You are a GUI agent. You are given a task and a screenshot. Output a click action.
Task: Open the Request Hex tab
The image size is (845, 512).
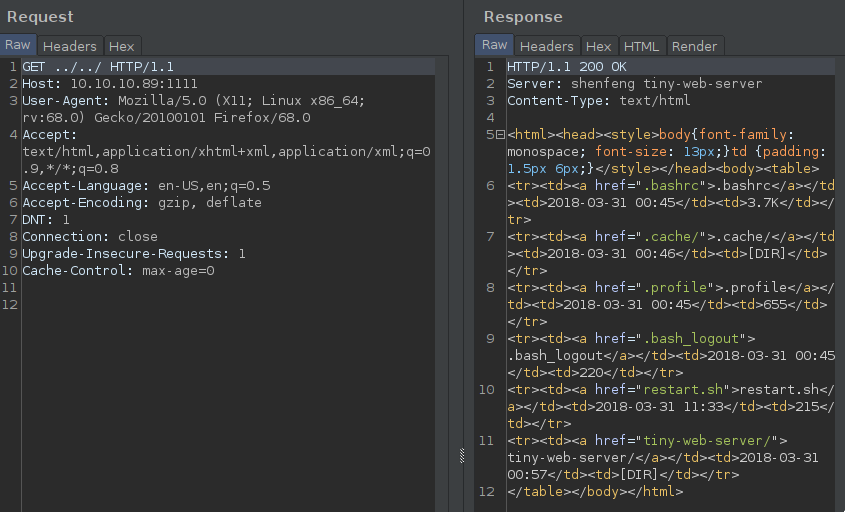(x=121, y=46)
